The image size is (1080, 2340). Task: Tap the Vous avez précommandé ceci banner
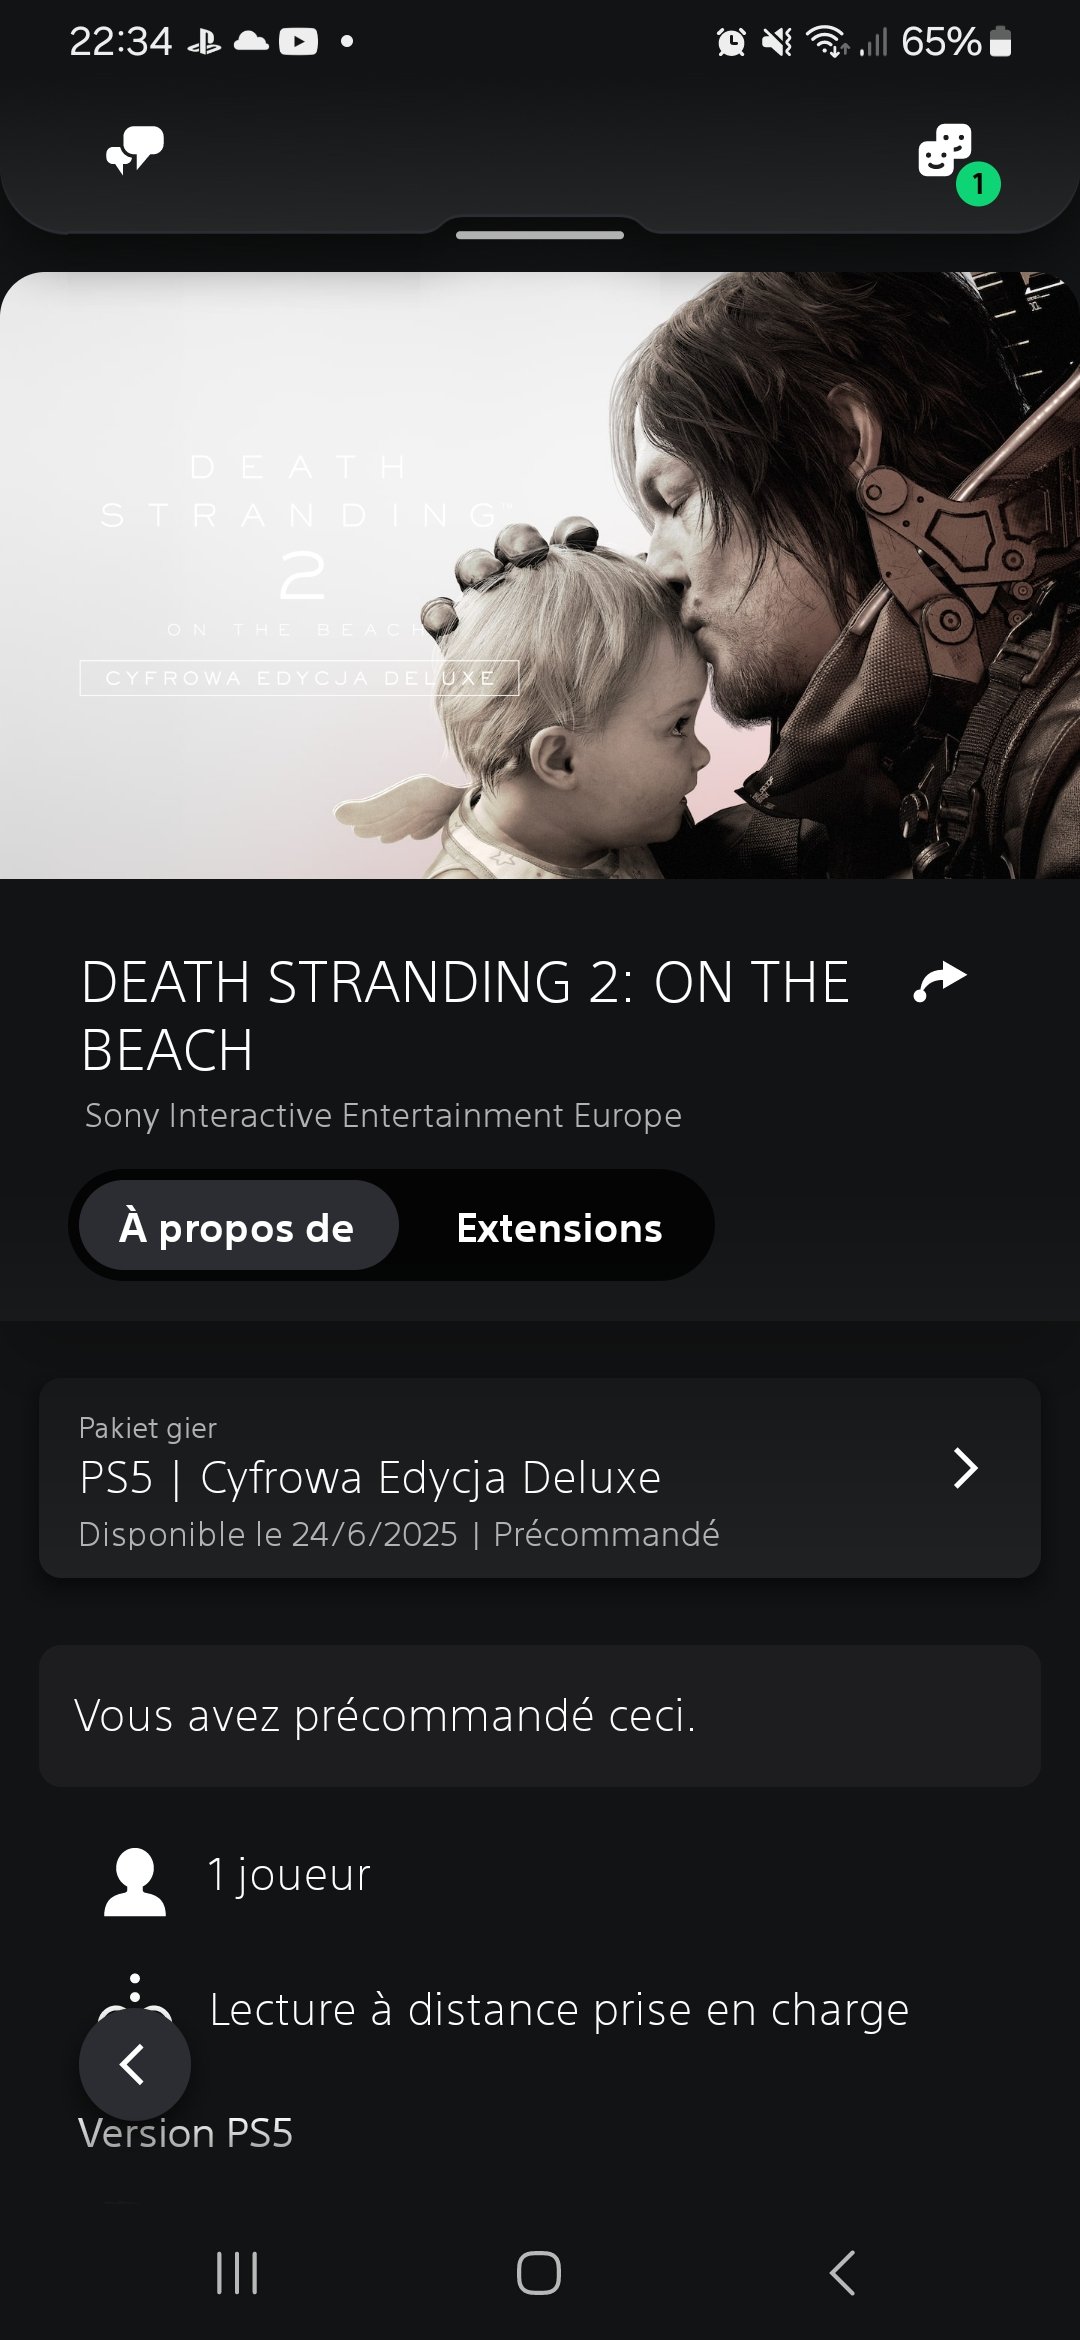(x=540, y=1716)
